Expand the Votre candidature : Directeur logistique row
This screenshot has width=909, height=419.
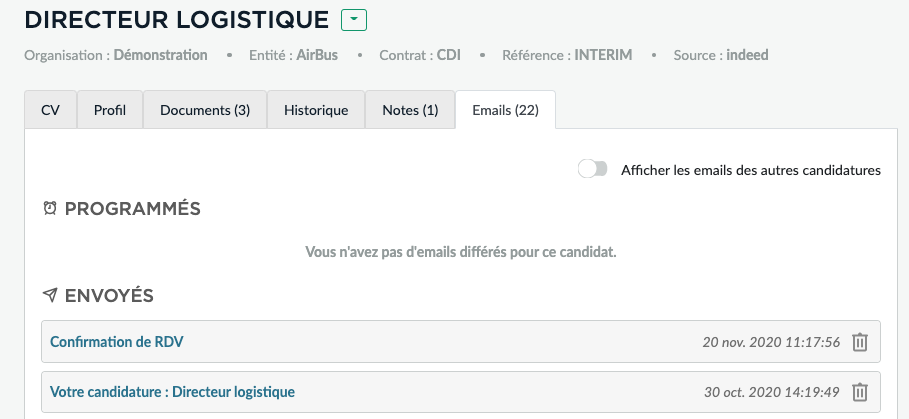click(172, 392)
